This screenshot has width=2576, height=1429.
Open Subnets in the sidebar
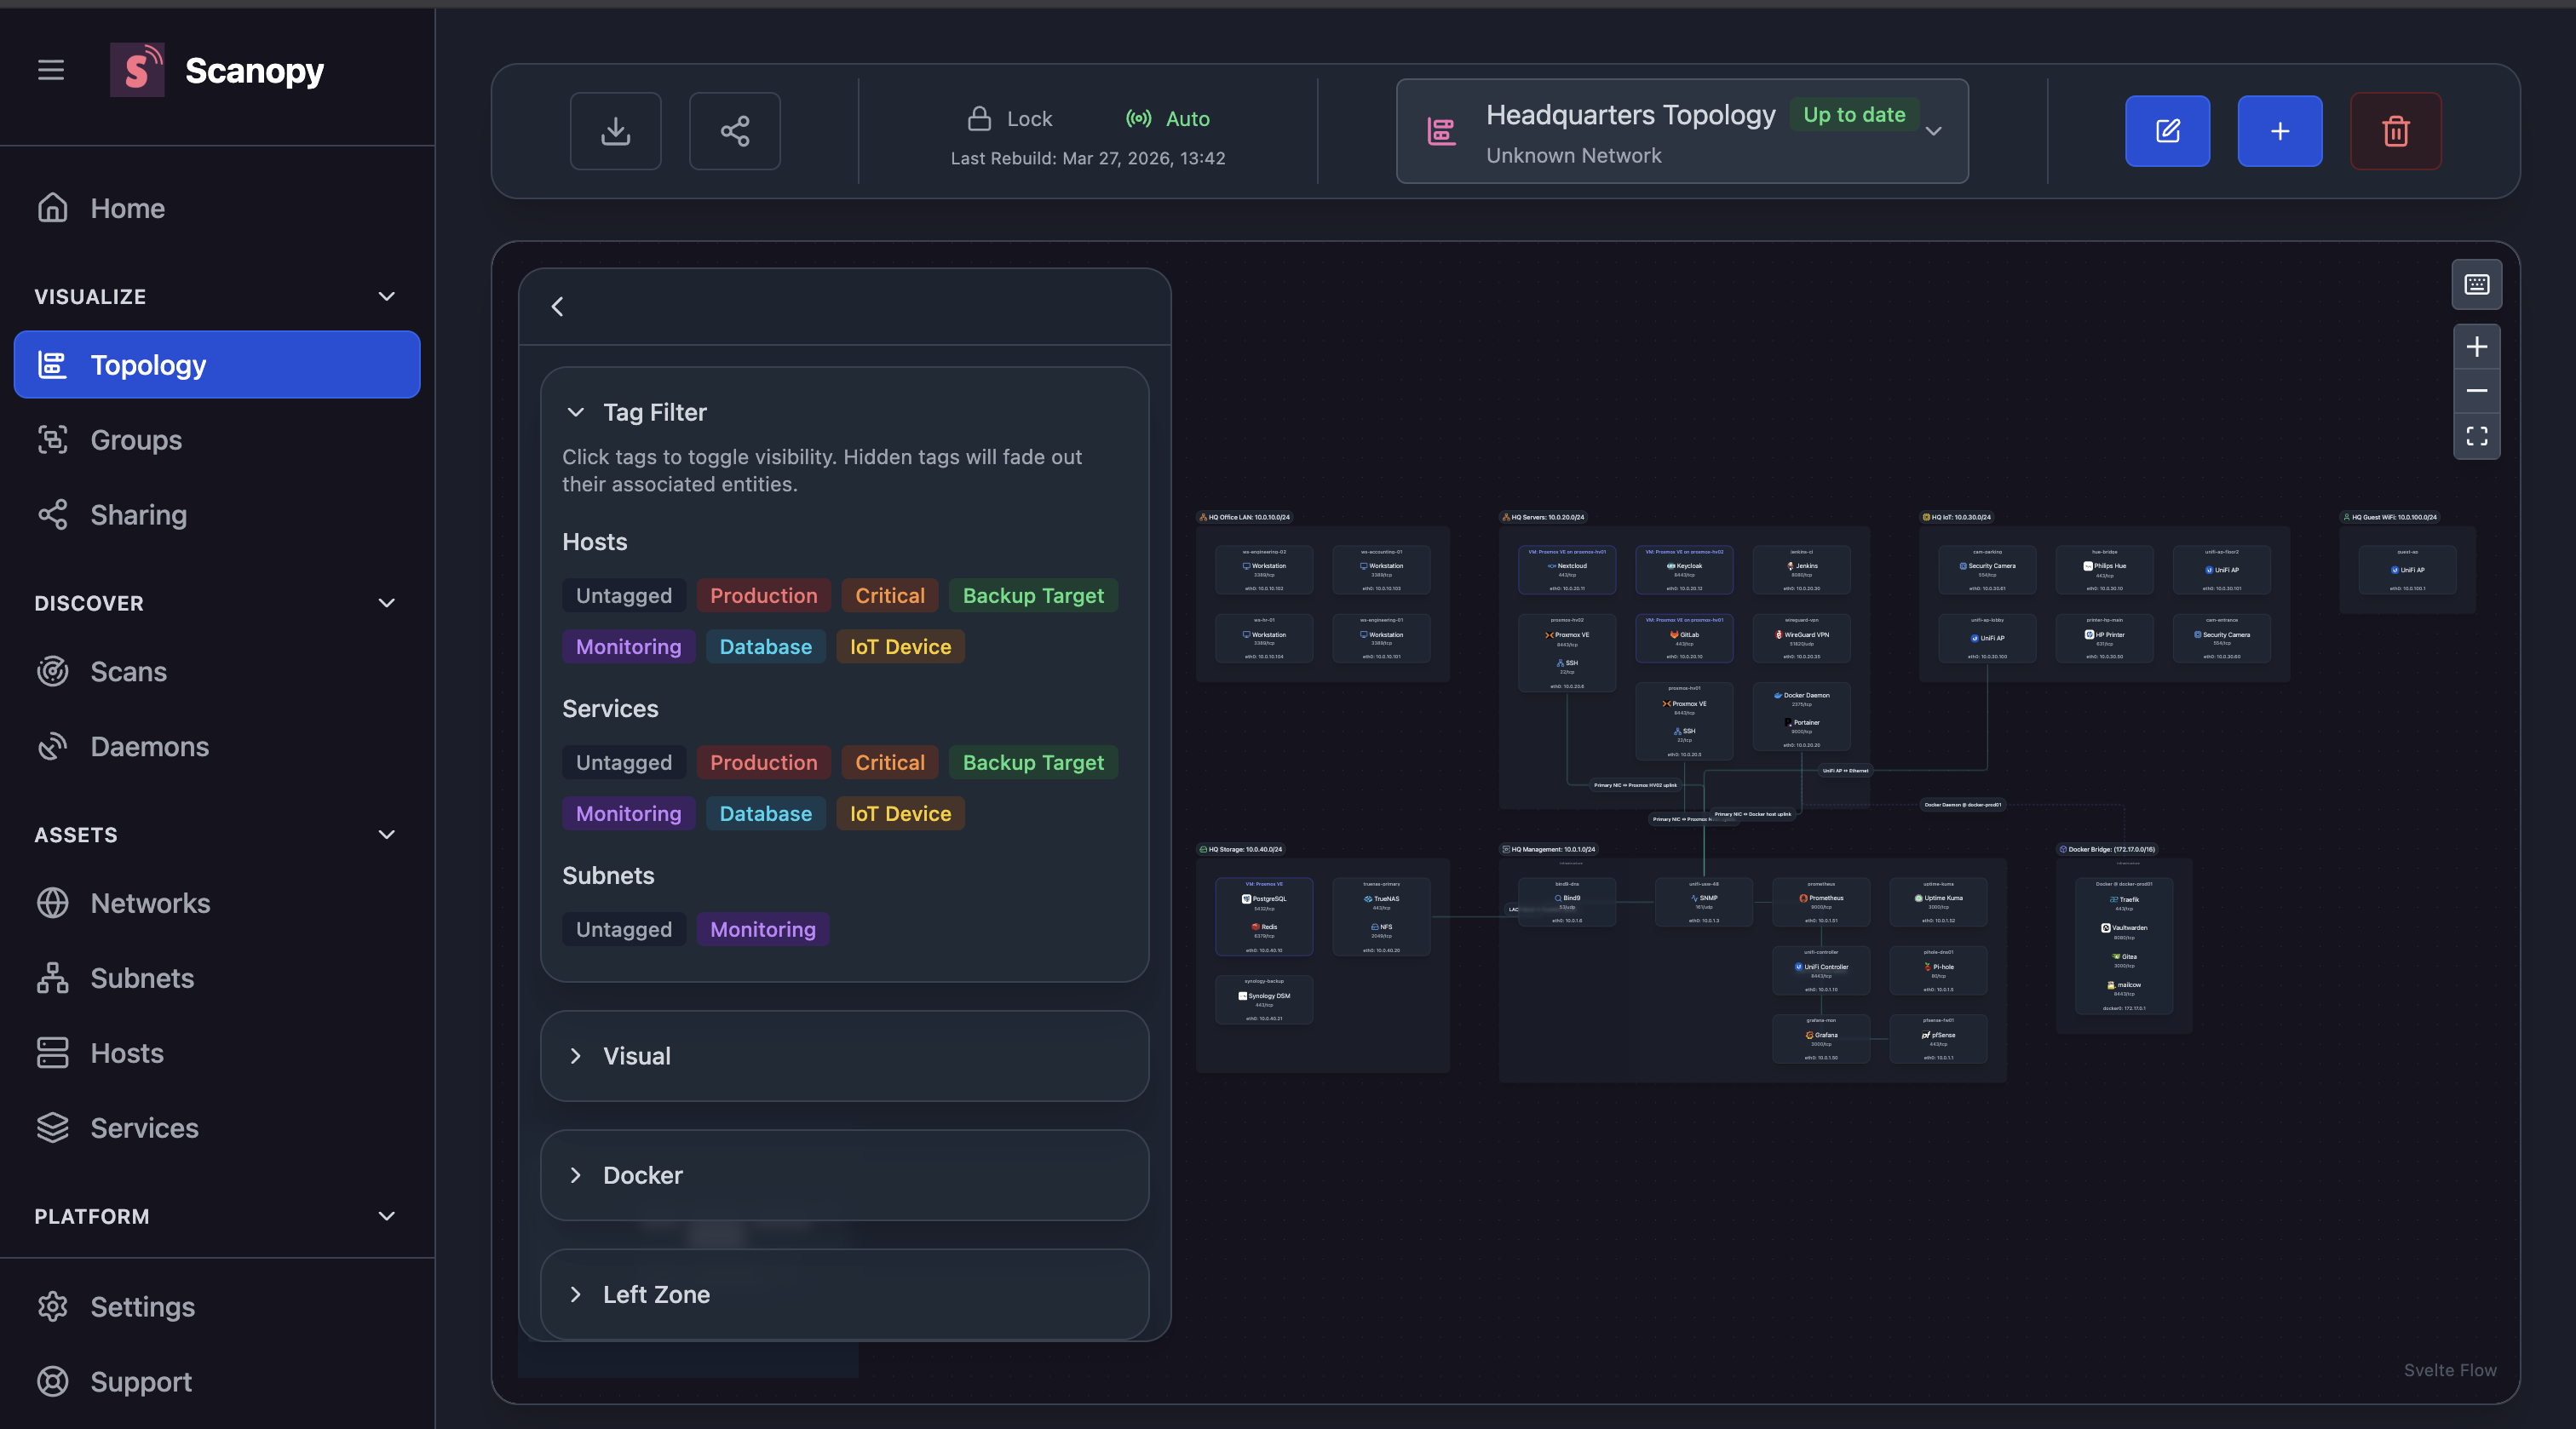142,978
